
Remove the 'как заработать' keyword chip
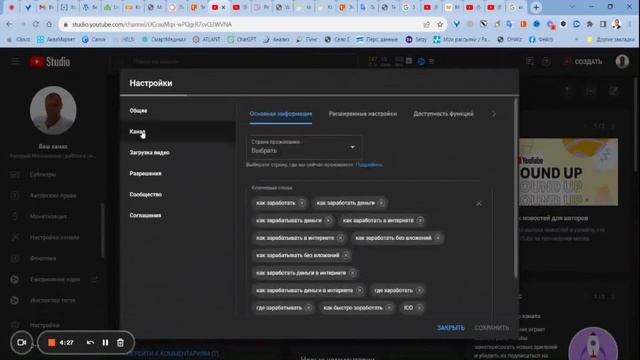click(x=302, y=203)
